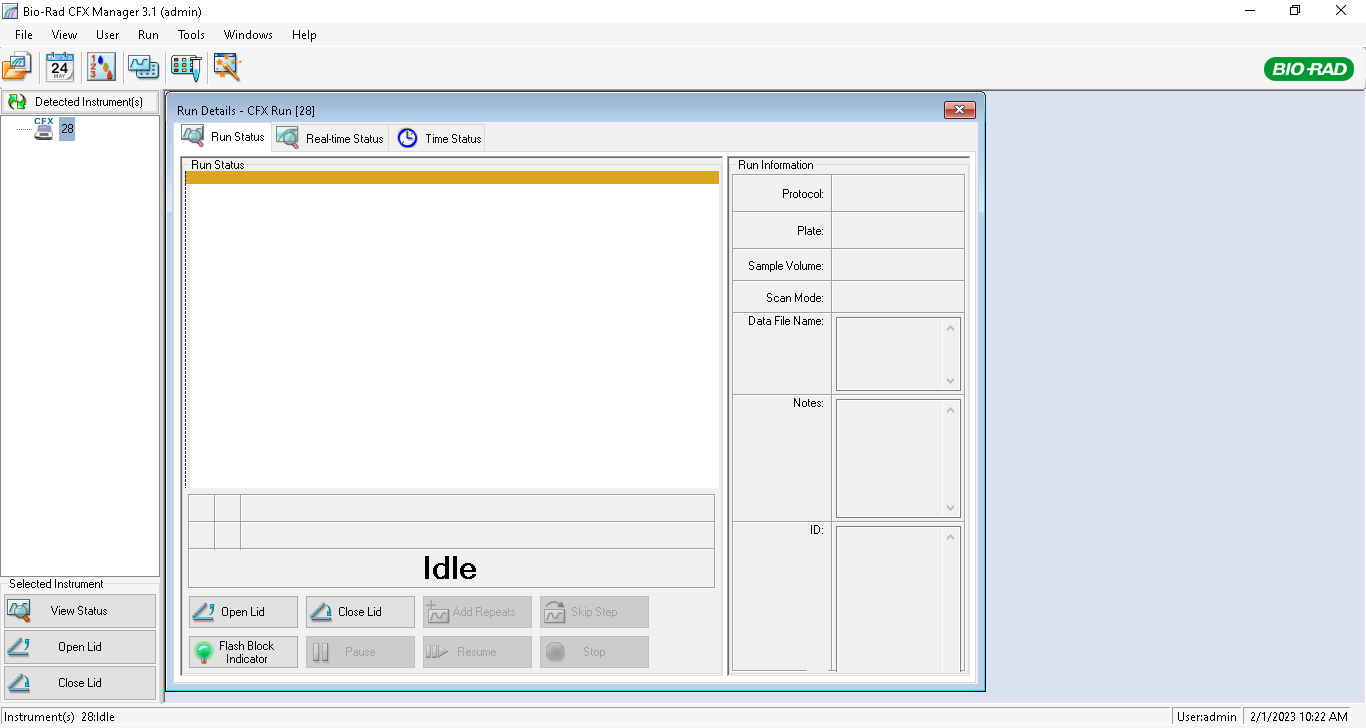Click the orange highlighted Run Status row
The image size is (1366, 728).
(x=452, y=178)
